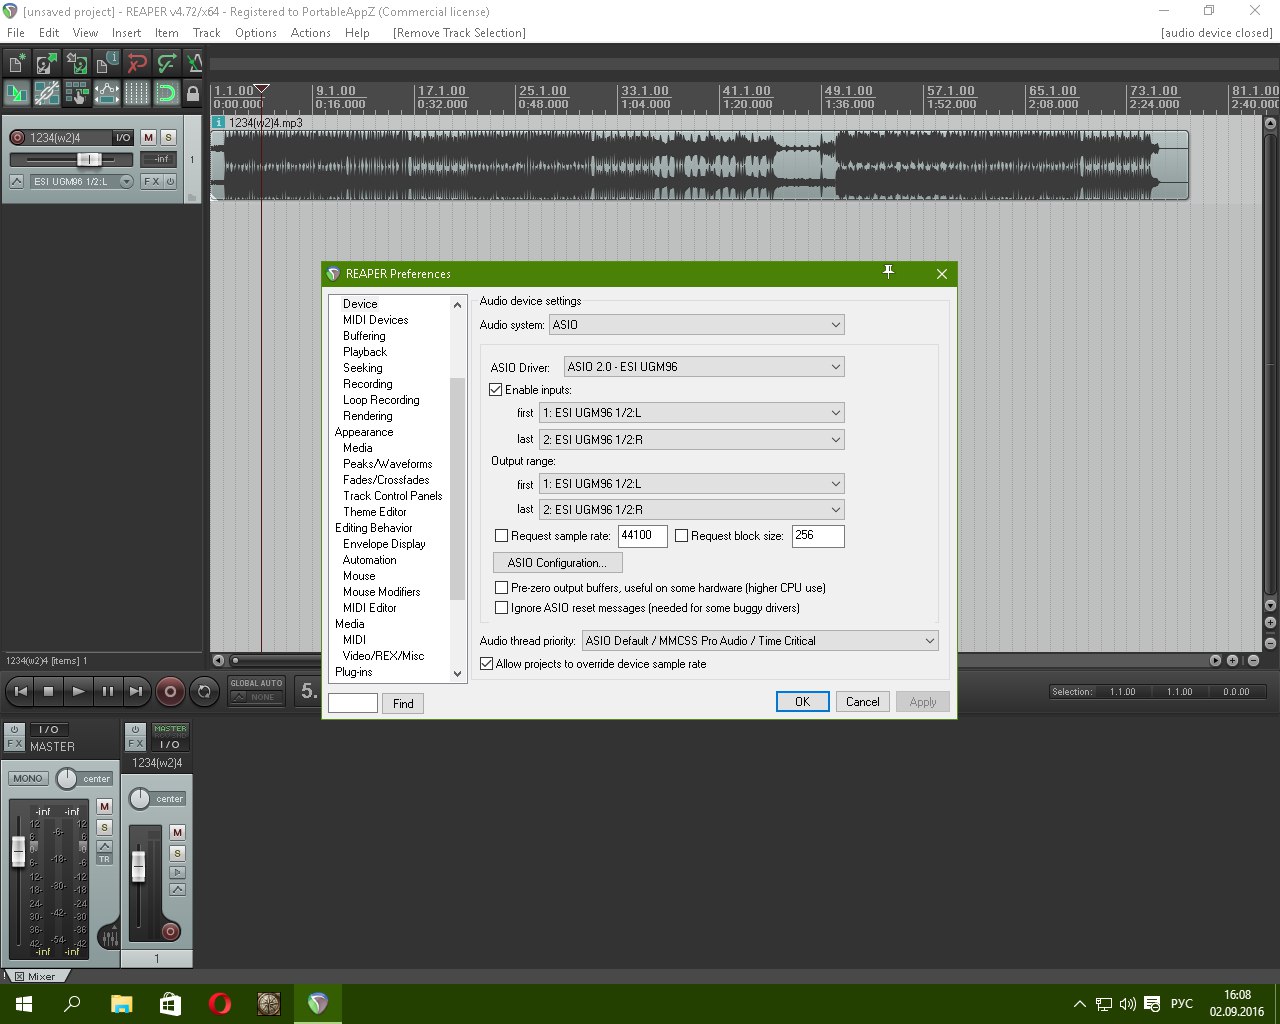Uncheck the Enable inputs checkbox

click(x=496, y=389)
